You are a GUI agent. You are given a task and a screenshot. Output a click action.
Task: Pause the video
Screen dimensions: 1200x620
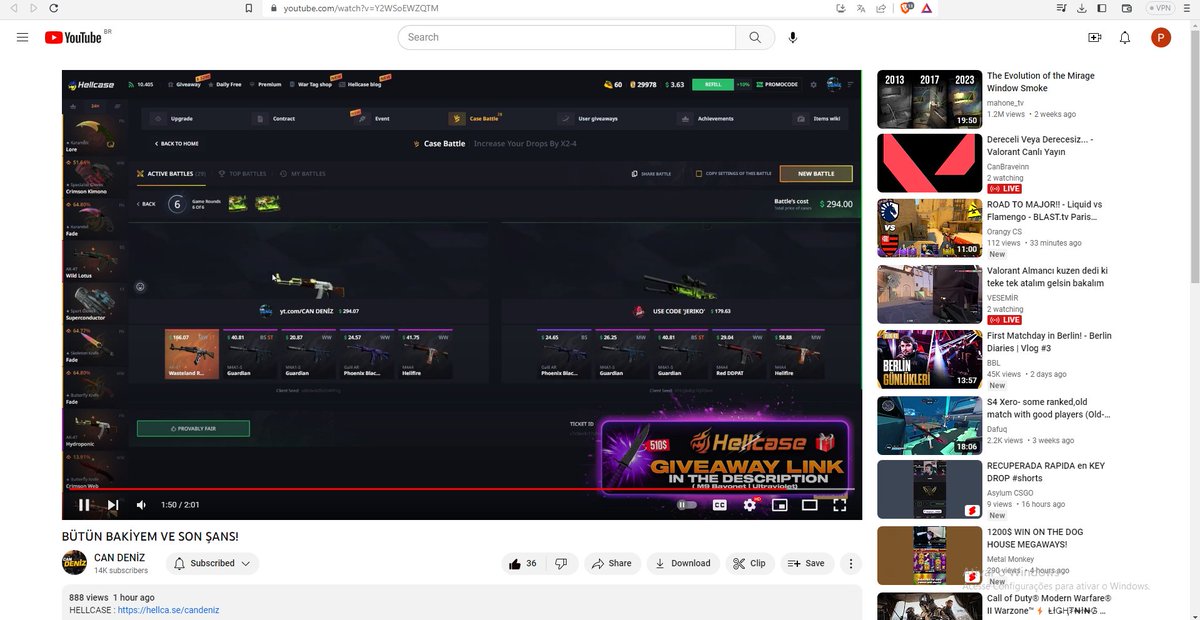[x=84, y=505]
